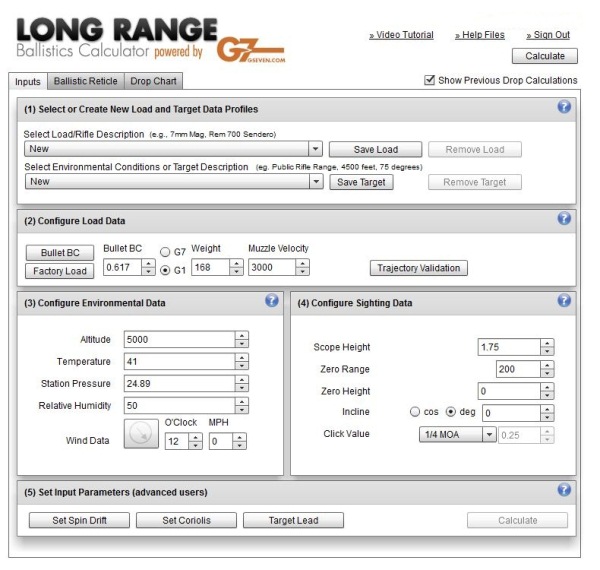This screenshot has width=600, height=570.
Task: Click the Save Target button
Action: point(361,182)
